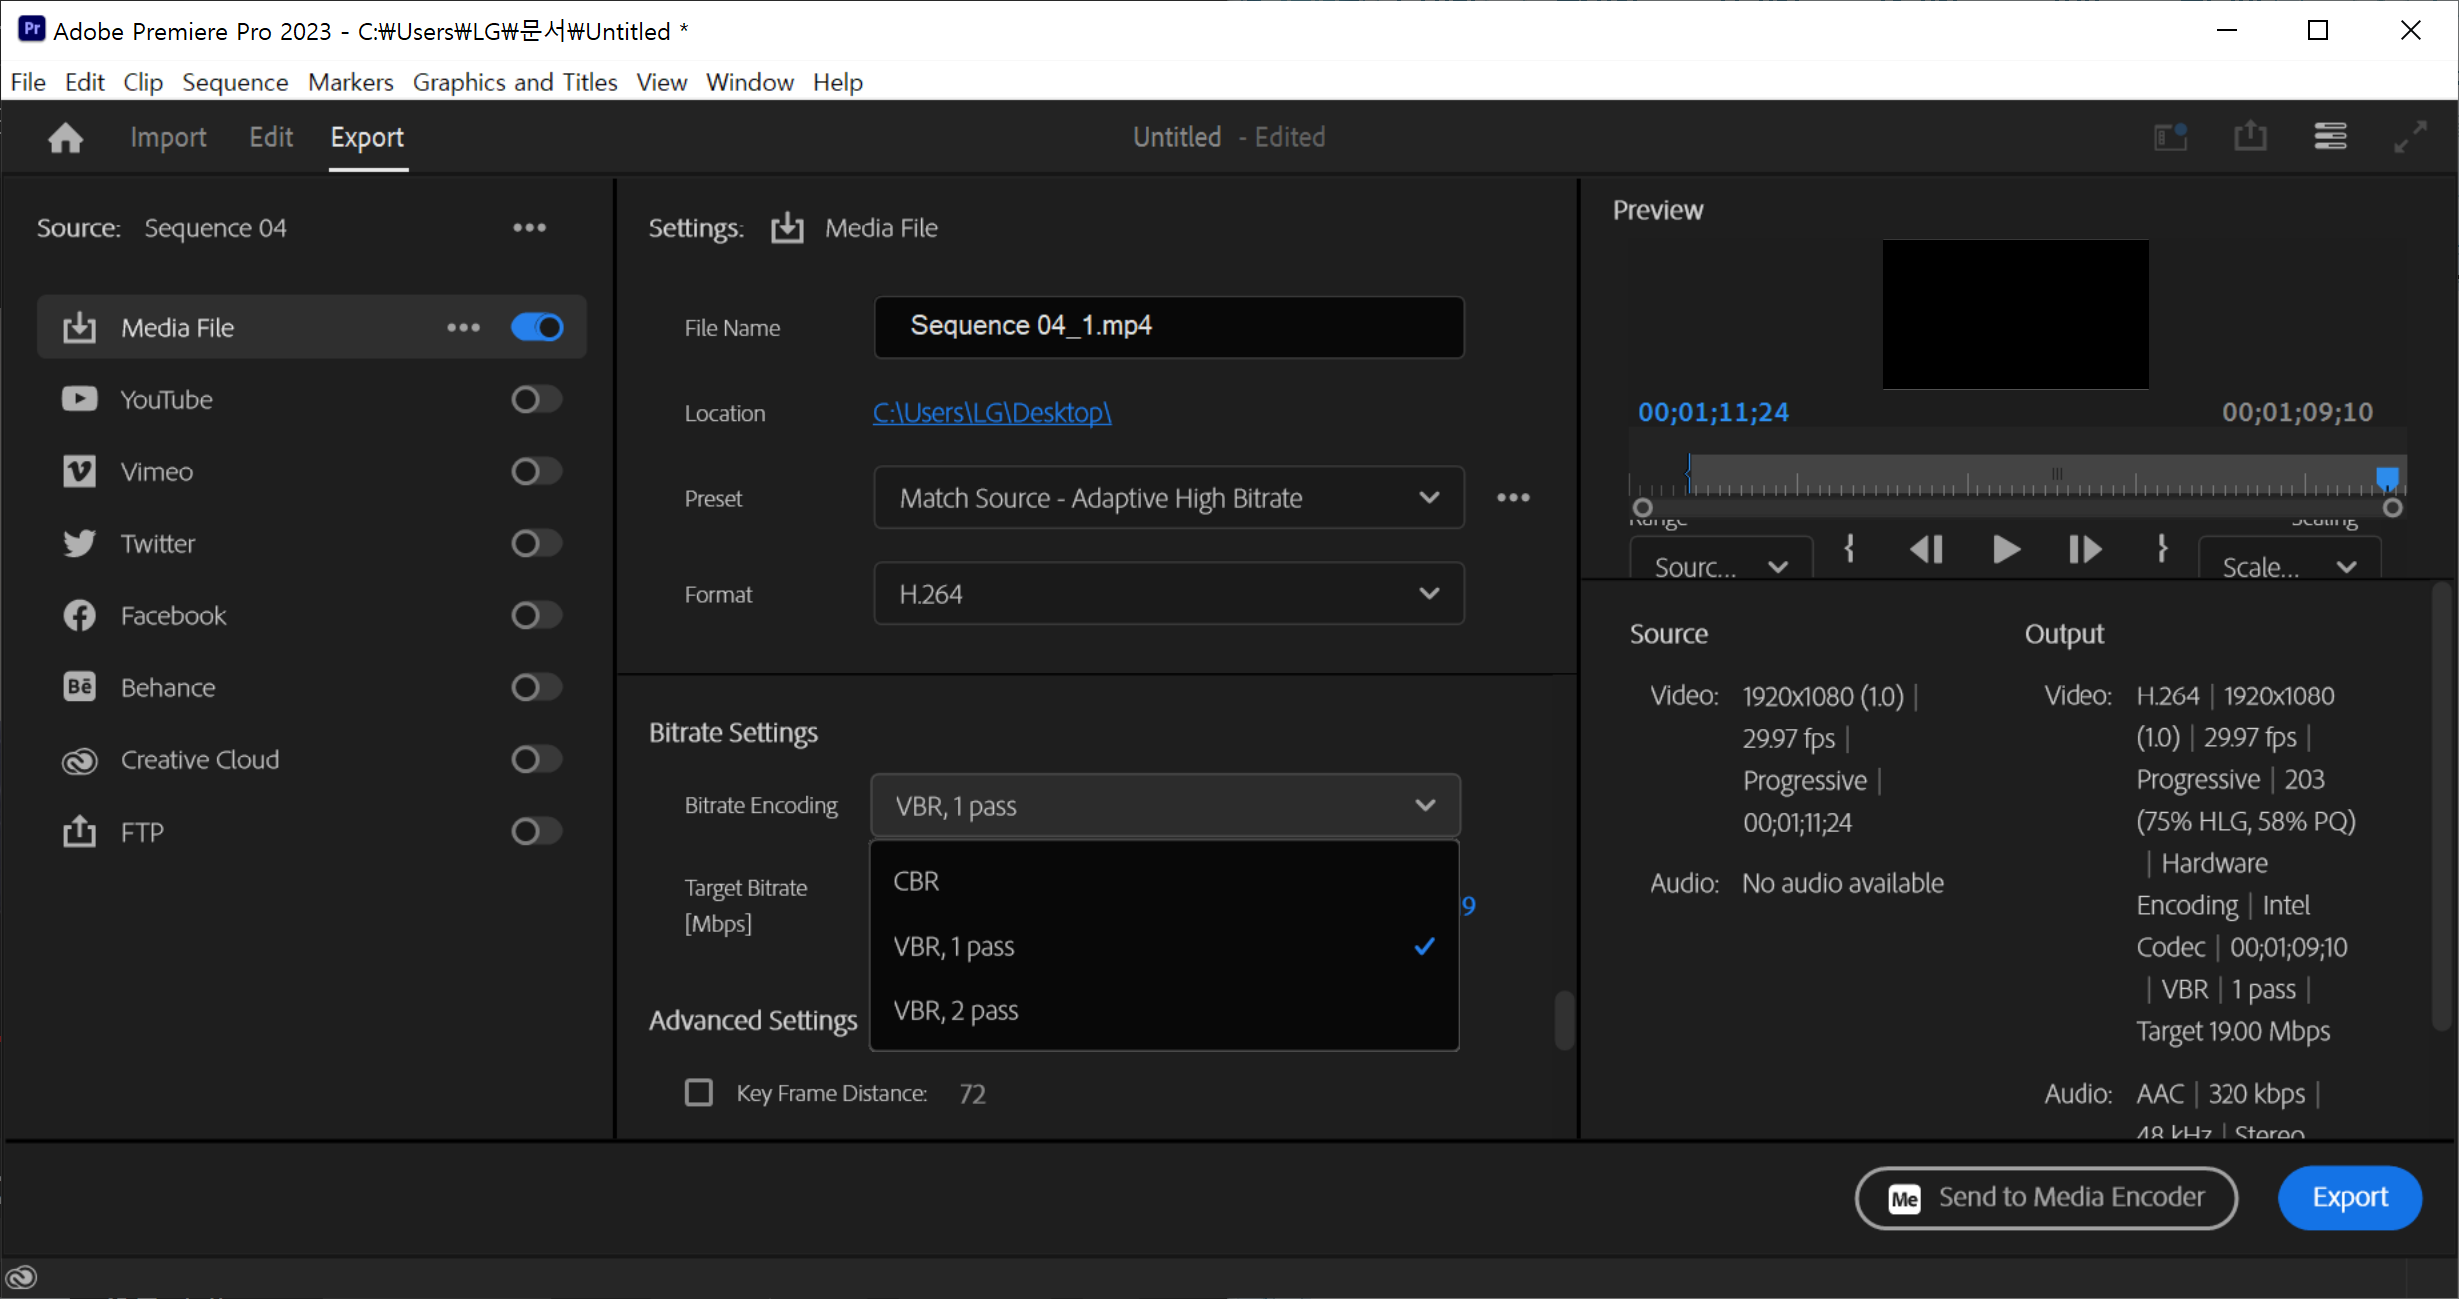Click the Home icon in header
2459x1299 pixels.
[x=65, y=137]
